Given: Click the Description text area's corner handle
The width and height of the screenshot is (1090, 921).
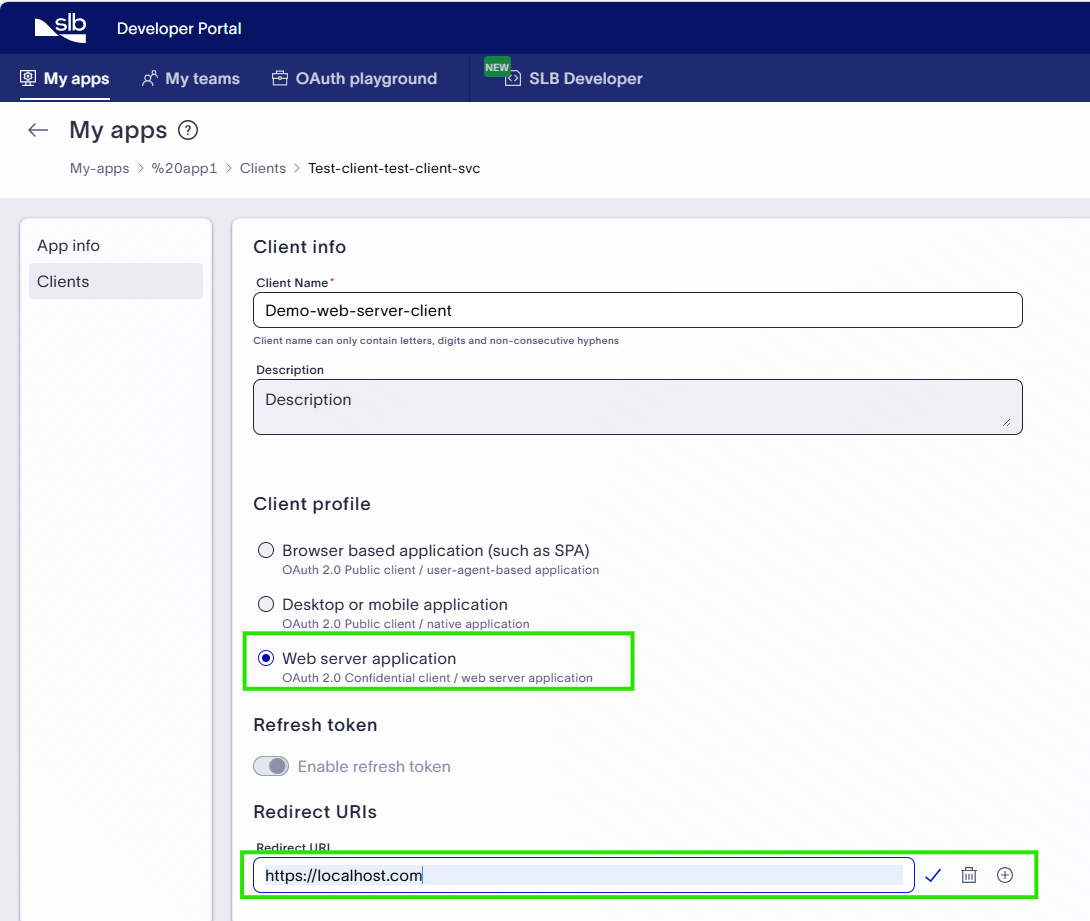Looking at the screenshot, I should tap(1007, 423).
